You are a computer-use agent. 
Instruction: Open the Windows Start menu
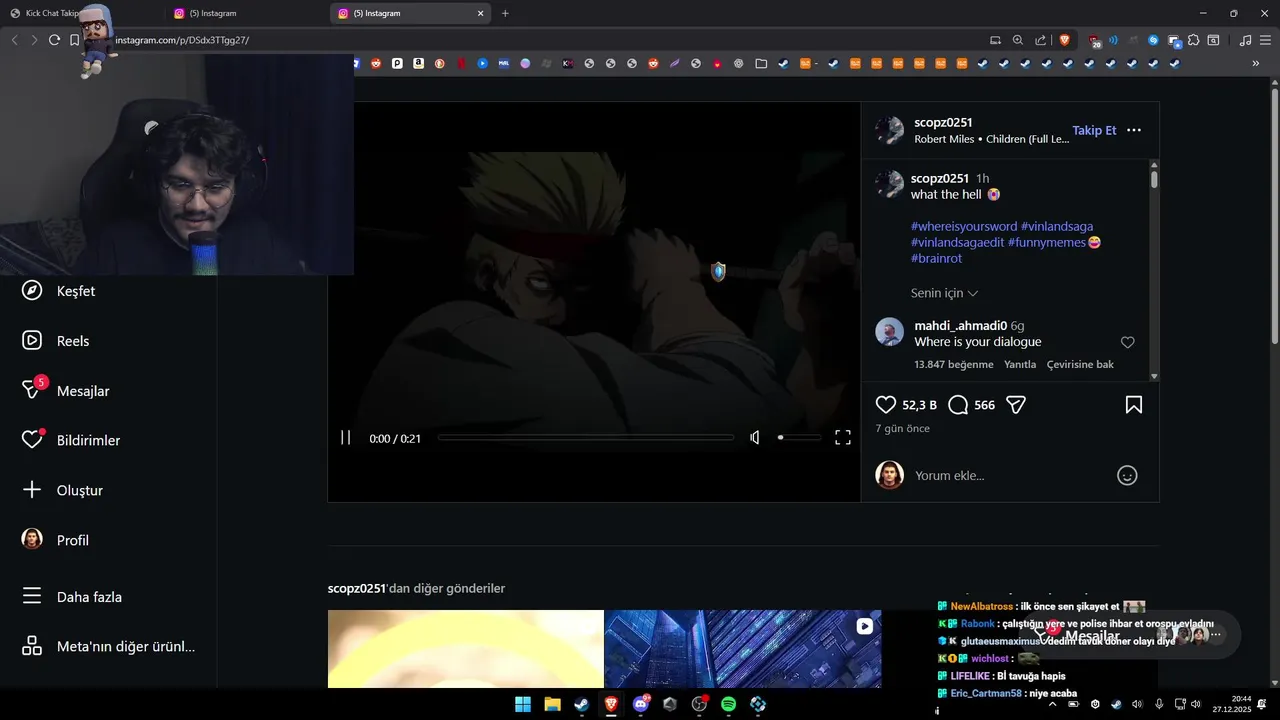tap(523, 704)
